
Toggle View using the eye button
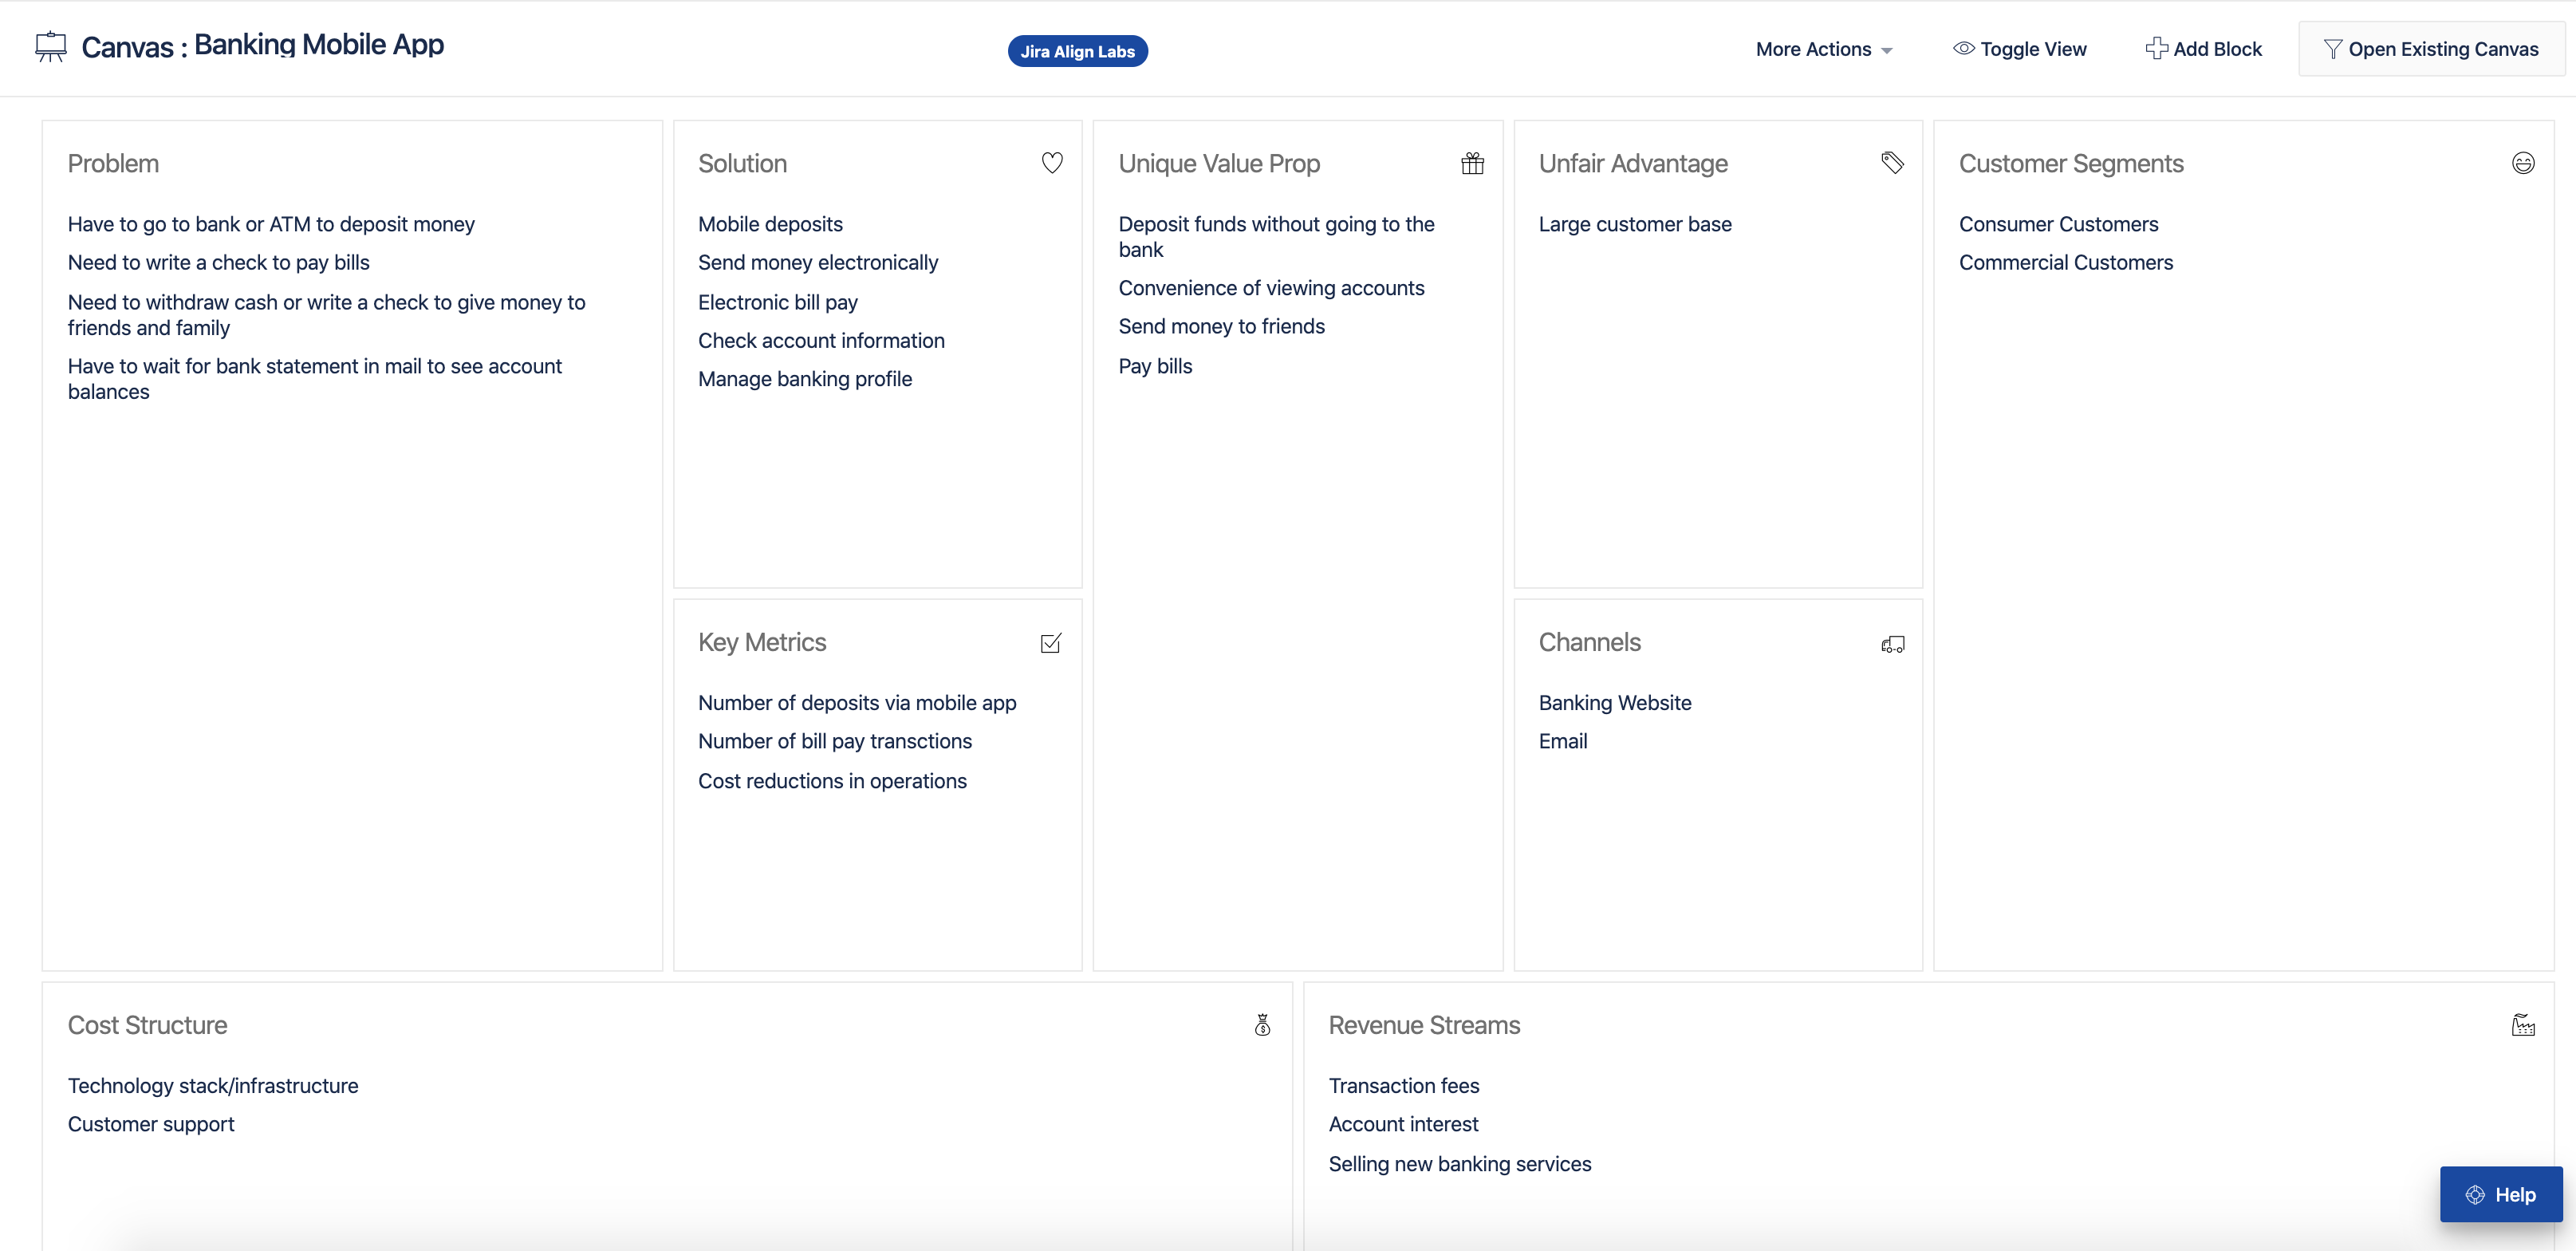pyautogui.click(x=2019, y=49)
